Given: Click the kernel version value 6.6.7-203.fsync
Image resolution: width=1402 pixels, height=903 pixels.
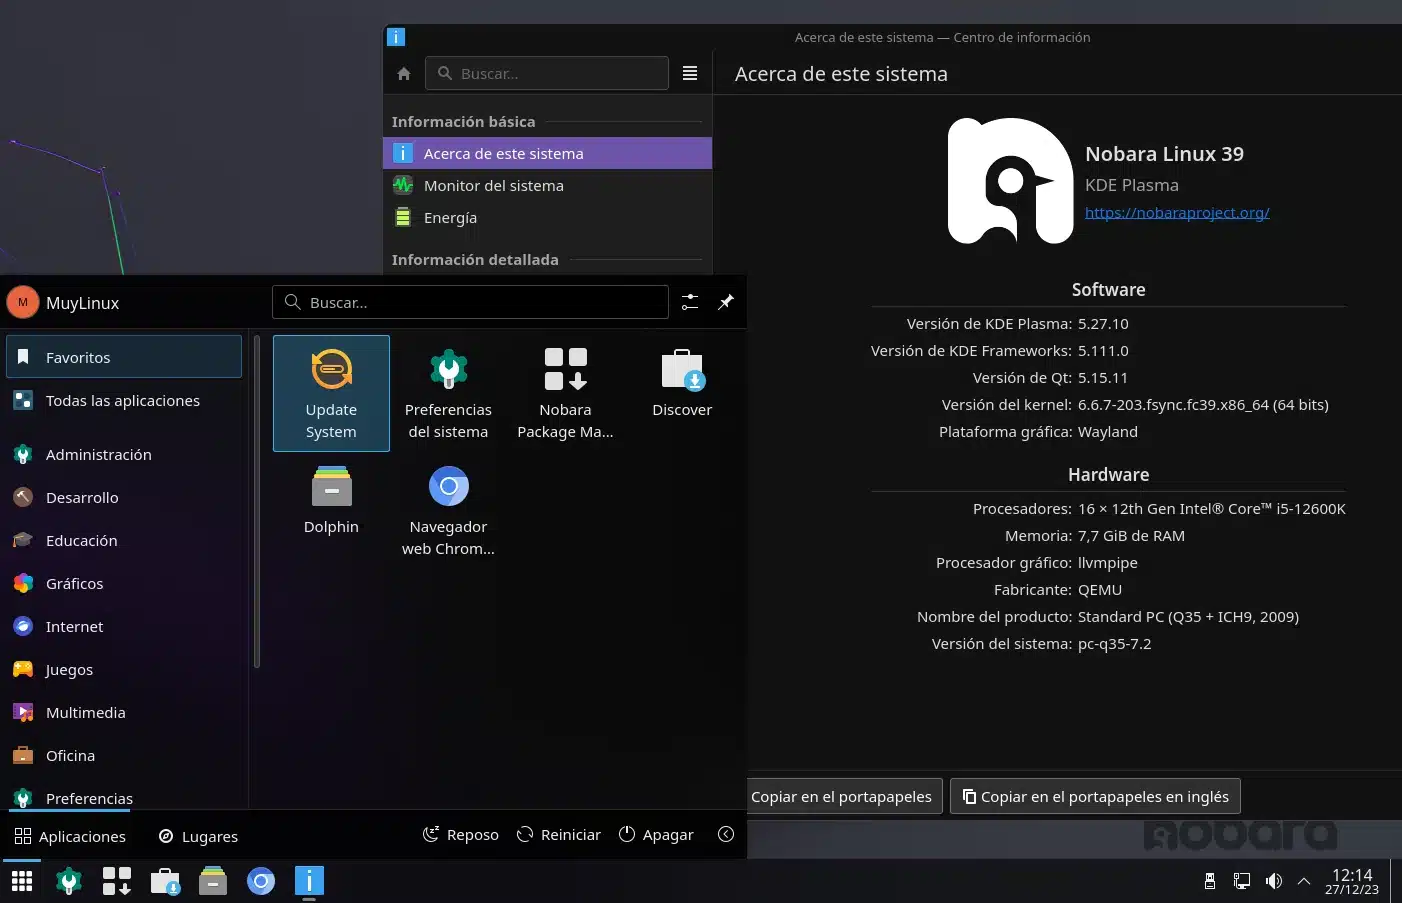Looking at the screenshot, I should (1203, 405).
